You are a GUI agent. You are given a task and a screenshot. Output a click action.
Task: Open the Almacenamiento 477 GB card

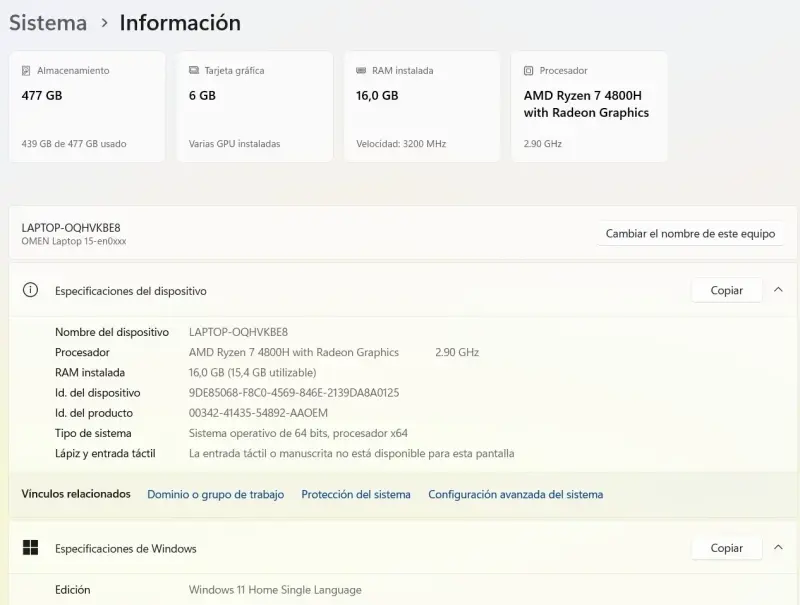tap(87, 107)
